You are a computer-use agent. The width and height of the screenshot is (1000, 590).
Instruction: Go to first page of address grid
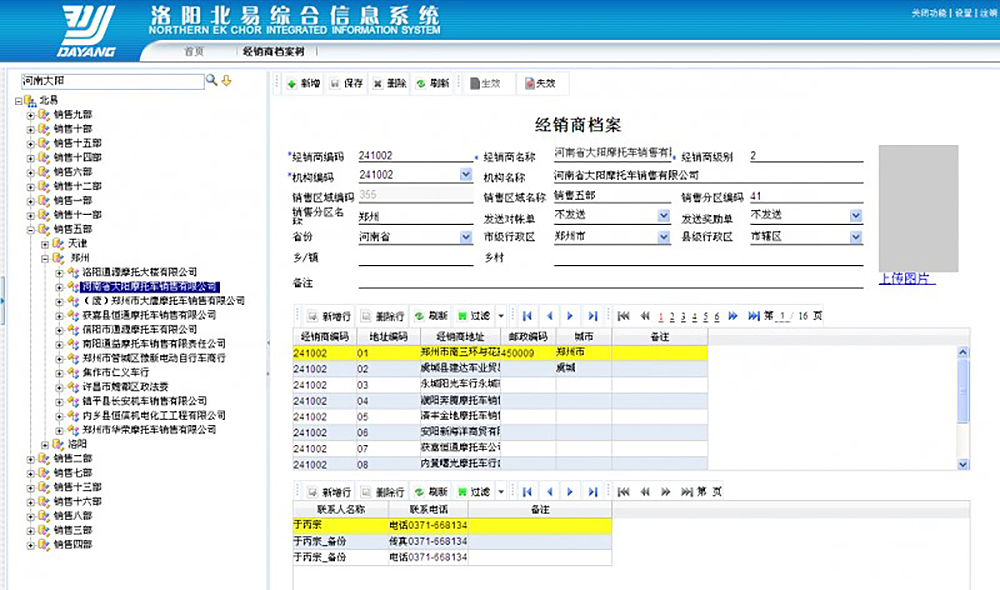(x=624, y=316)
